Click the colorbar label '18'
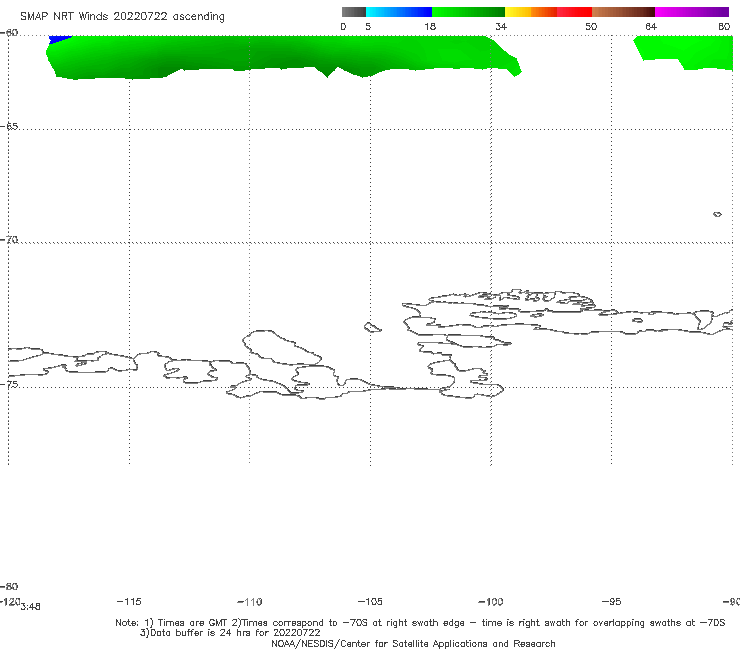The height and width of the screenshot is (650, 740). 430,26
